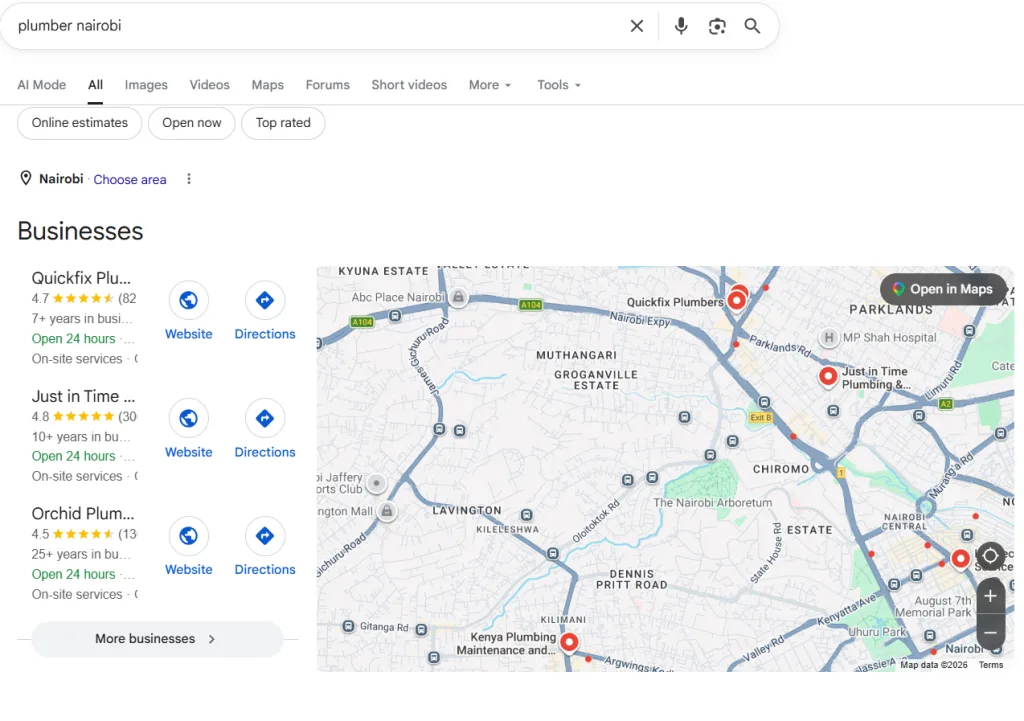Open the Just in Time listing title

[x=84, y=396]
